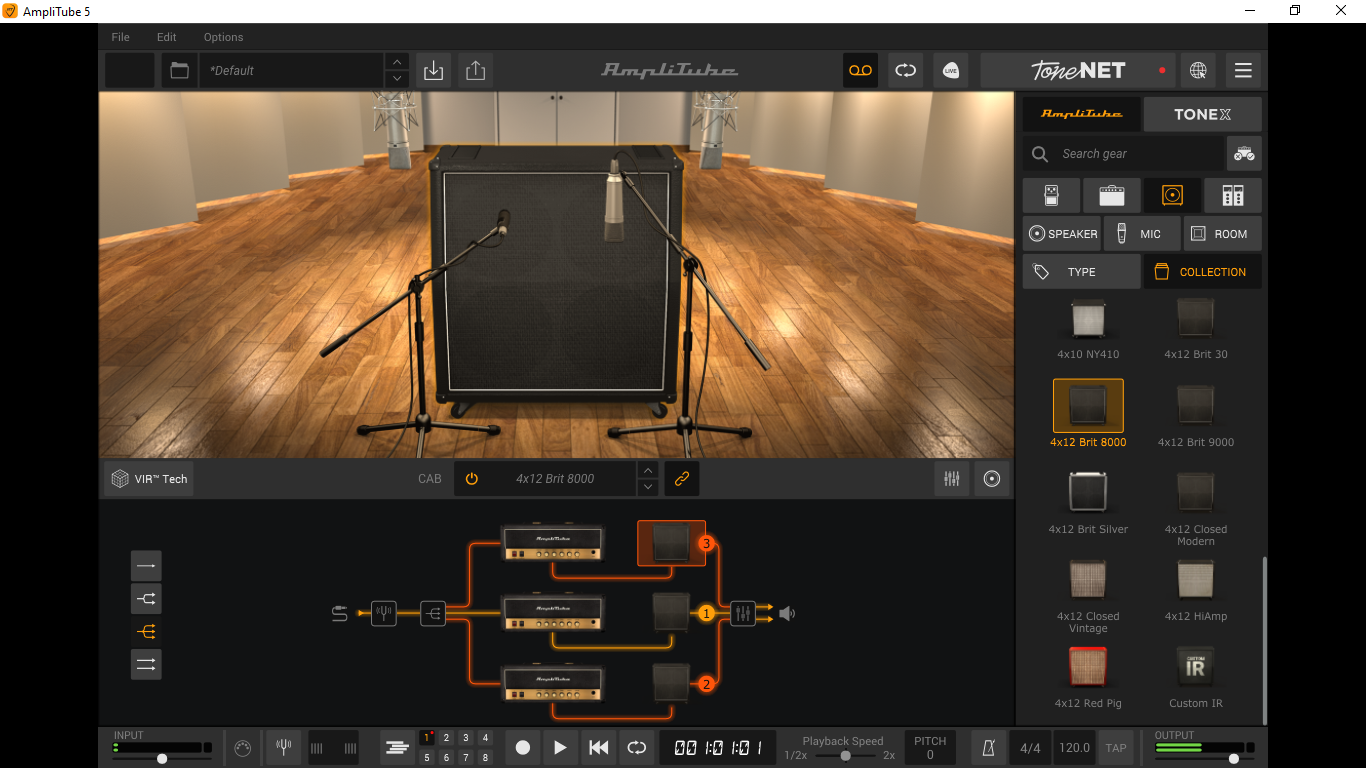Open the custom shop car icon
This screenshot has height=768, width=1366.
(x=1244, y=154)
